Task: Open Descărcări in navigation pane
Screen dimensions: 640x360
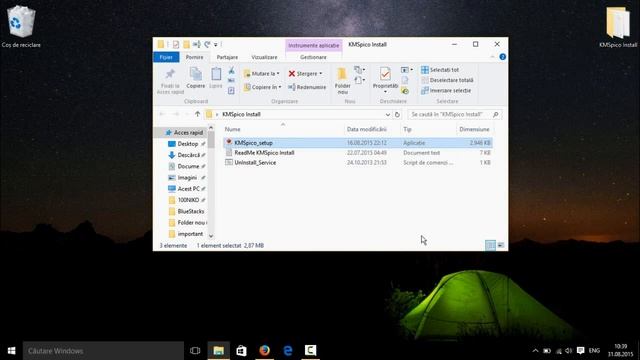Action: (x=188, y=155)
